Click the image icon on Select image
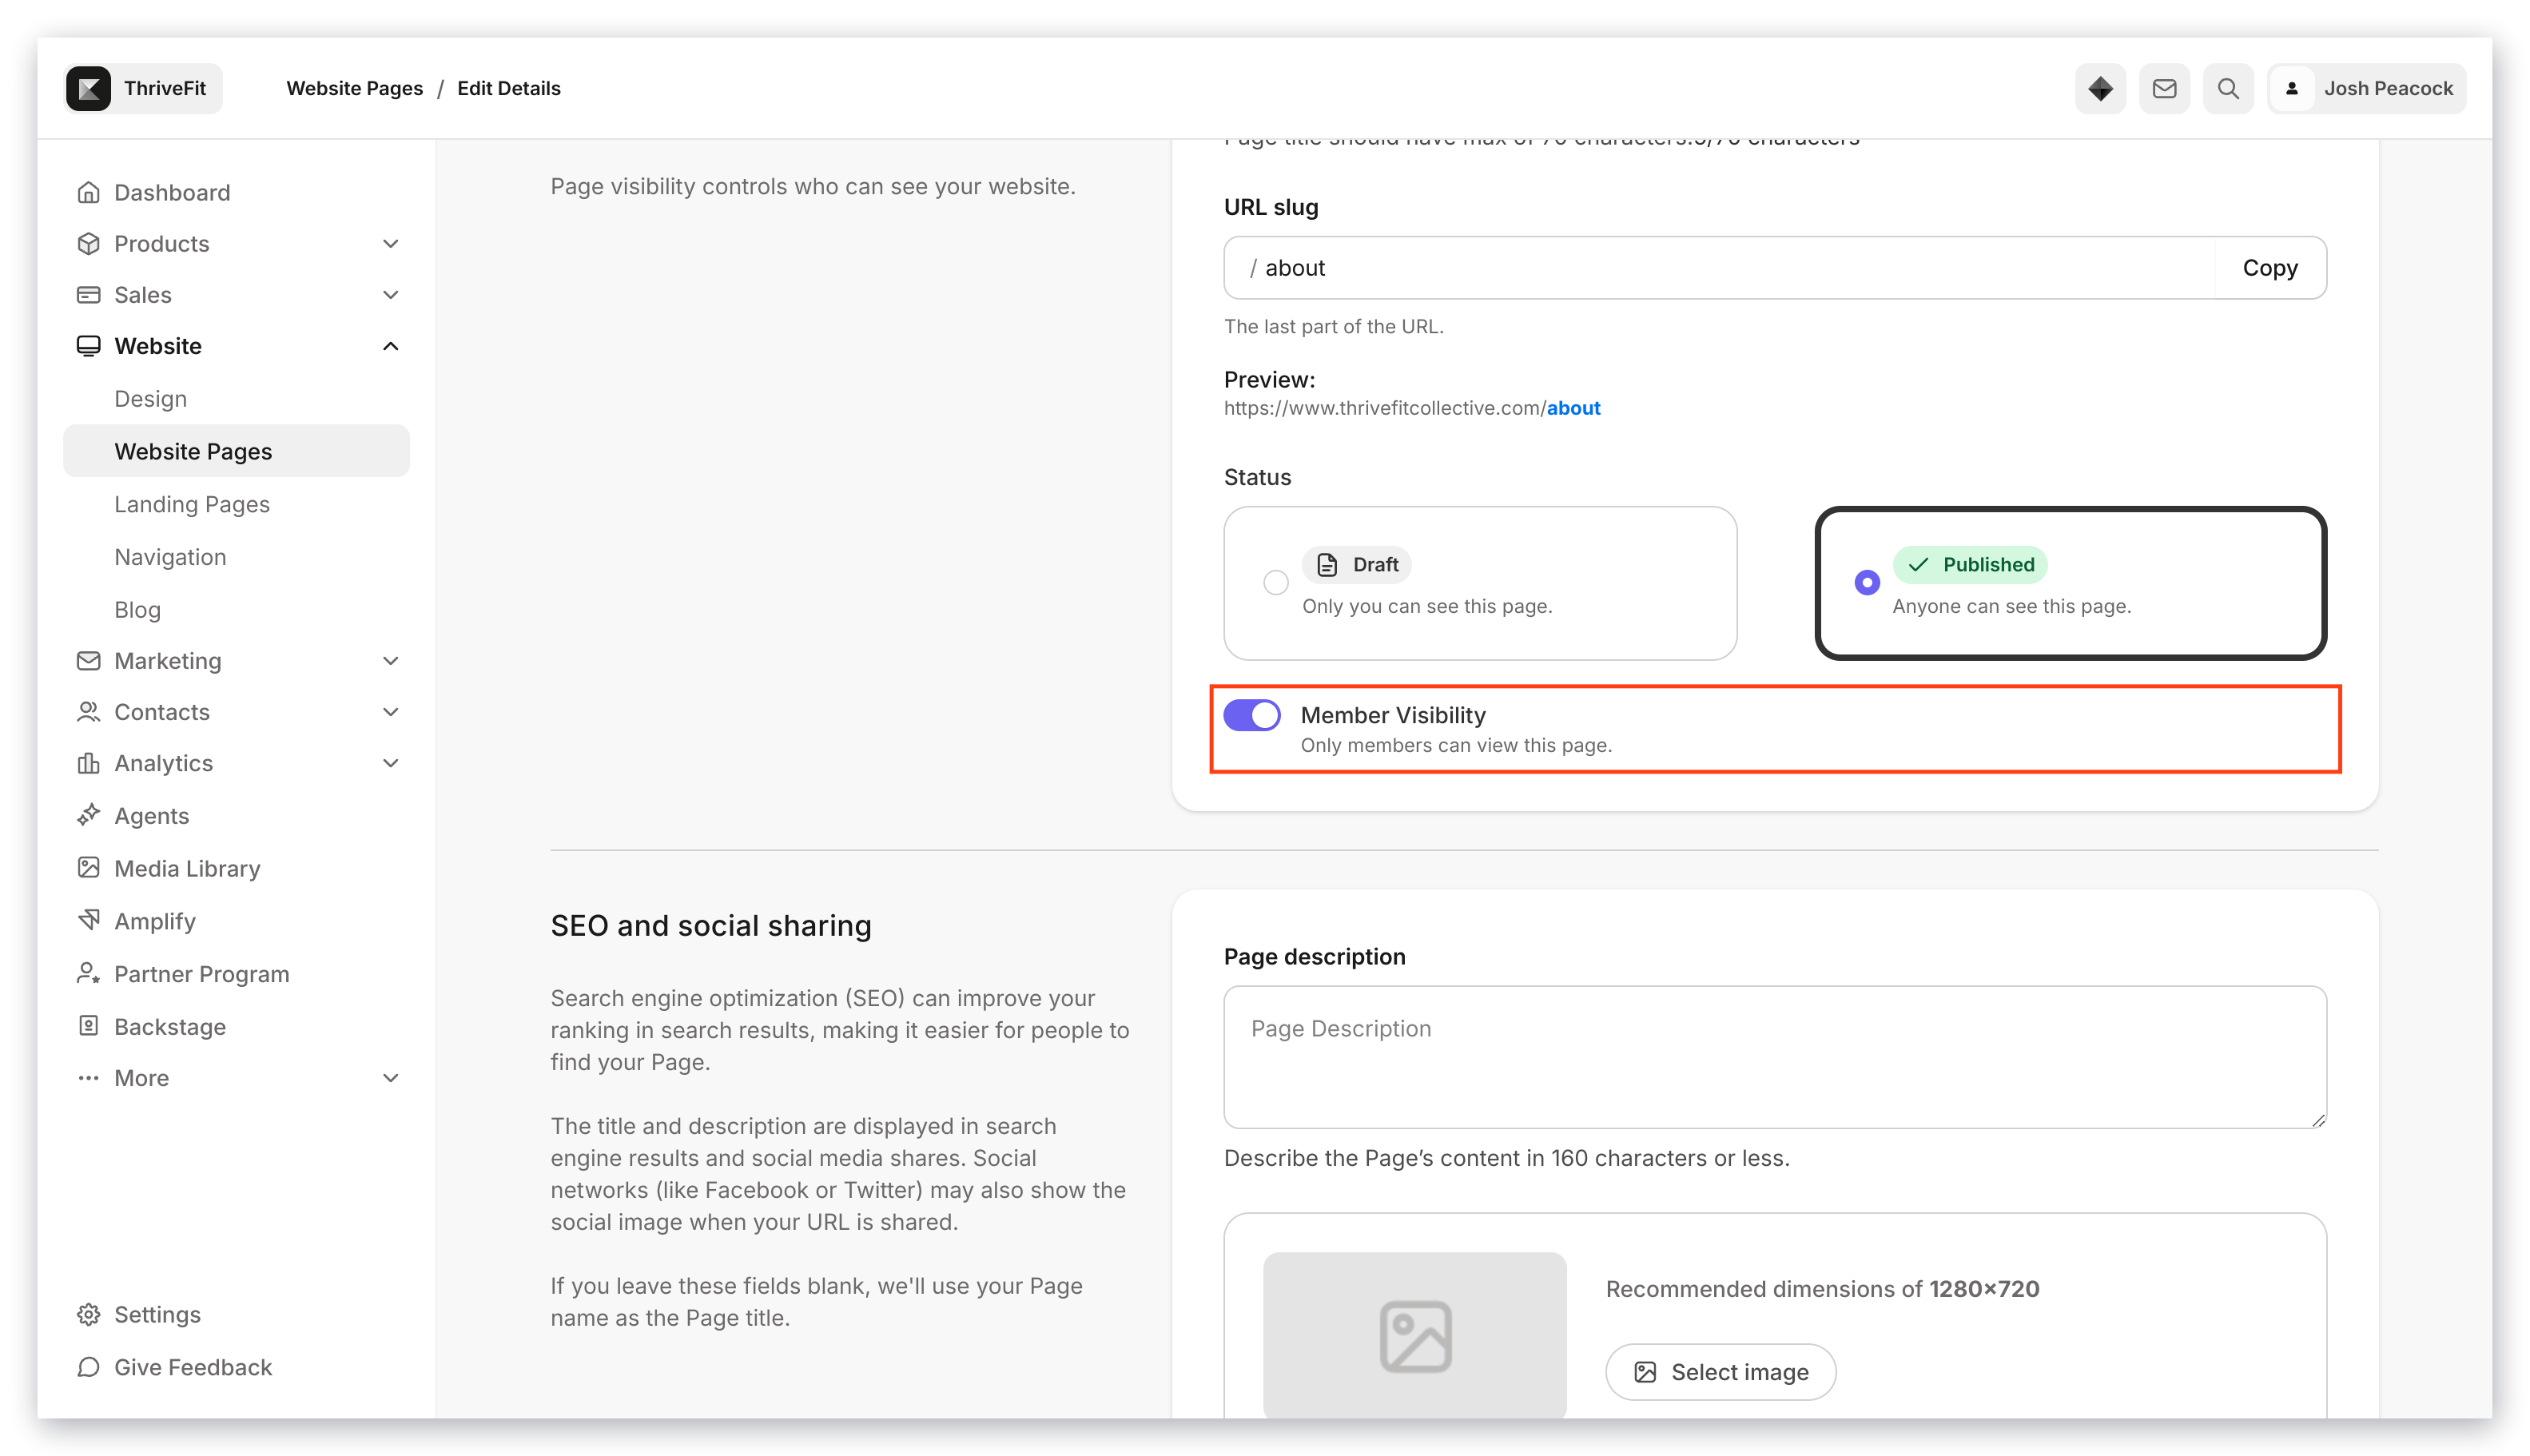This screenshot has height=1456, width=2530. pos(1644,1372)
